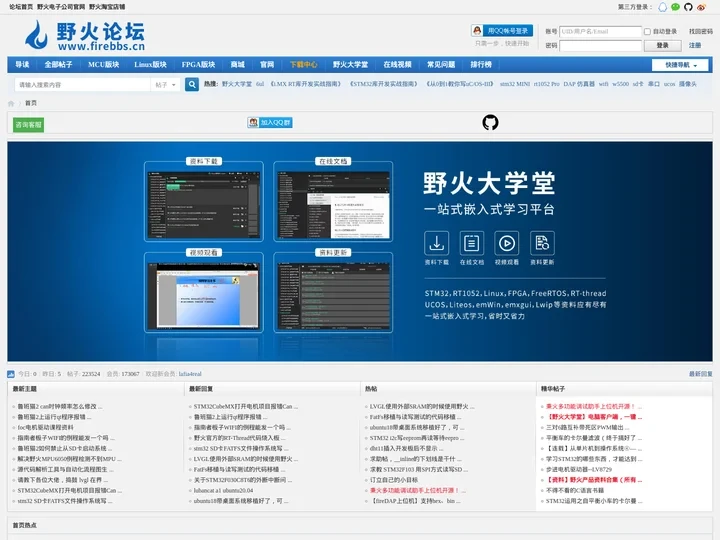Select the 精华帖子 column header

pyautogui.click(x=553, y=389)
